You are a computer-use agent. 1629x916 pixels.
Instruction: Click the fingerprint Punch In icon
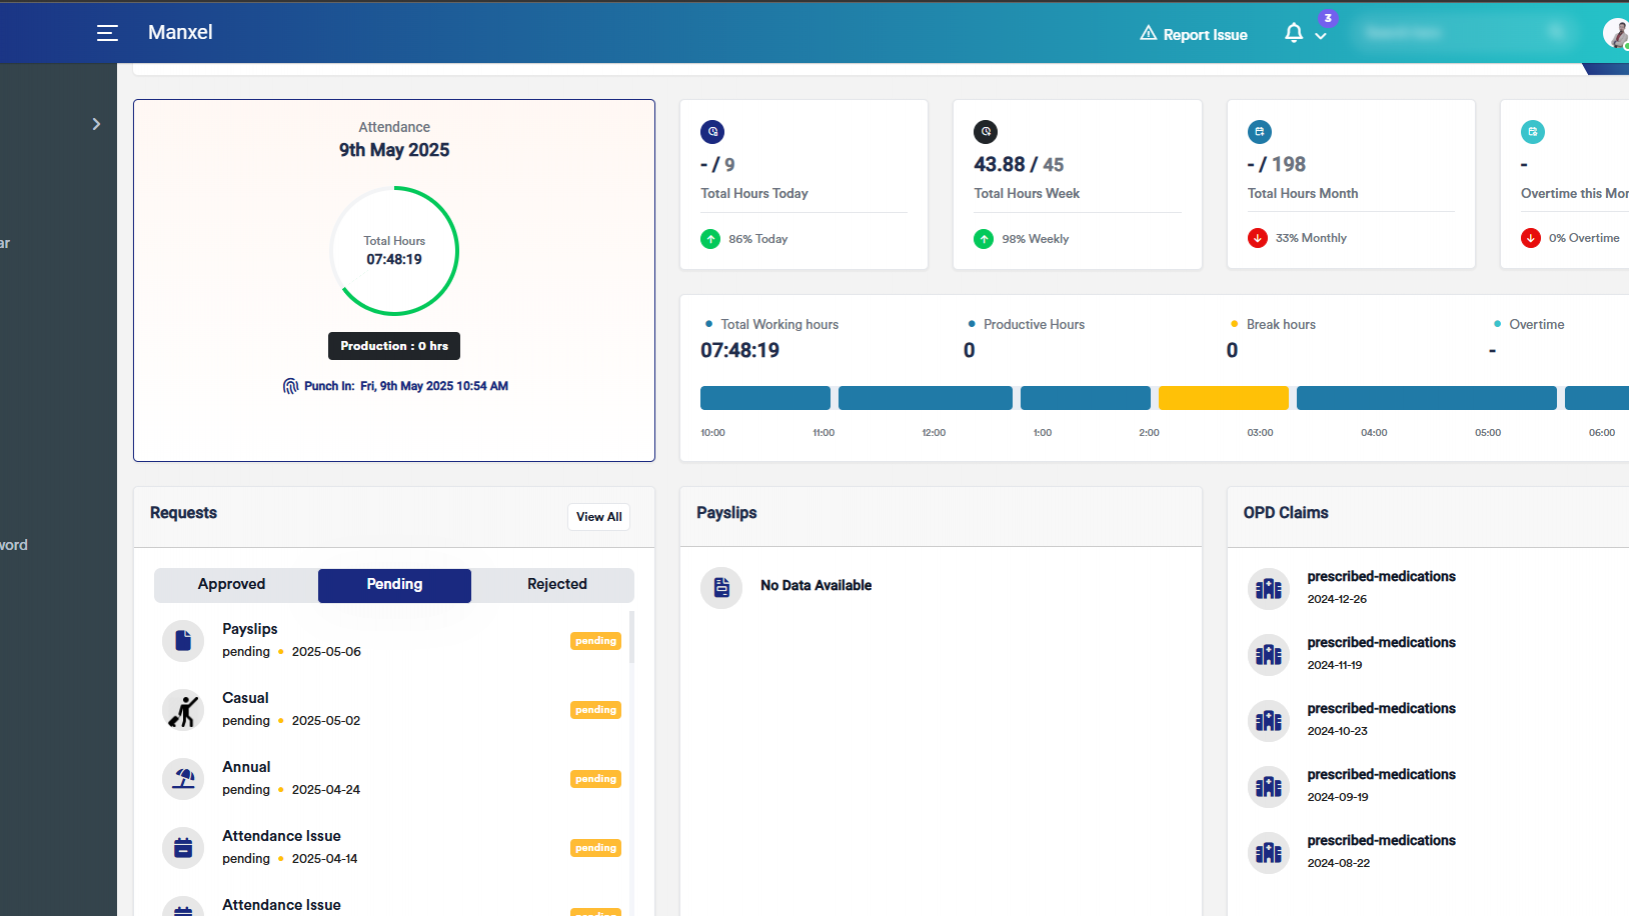tap(290, 386)
